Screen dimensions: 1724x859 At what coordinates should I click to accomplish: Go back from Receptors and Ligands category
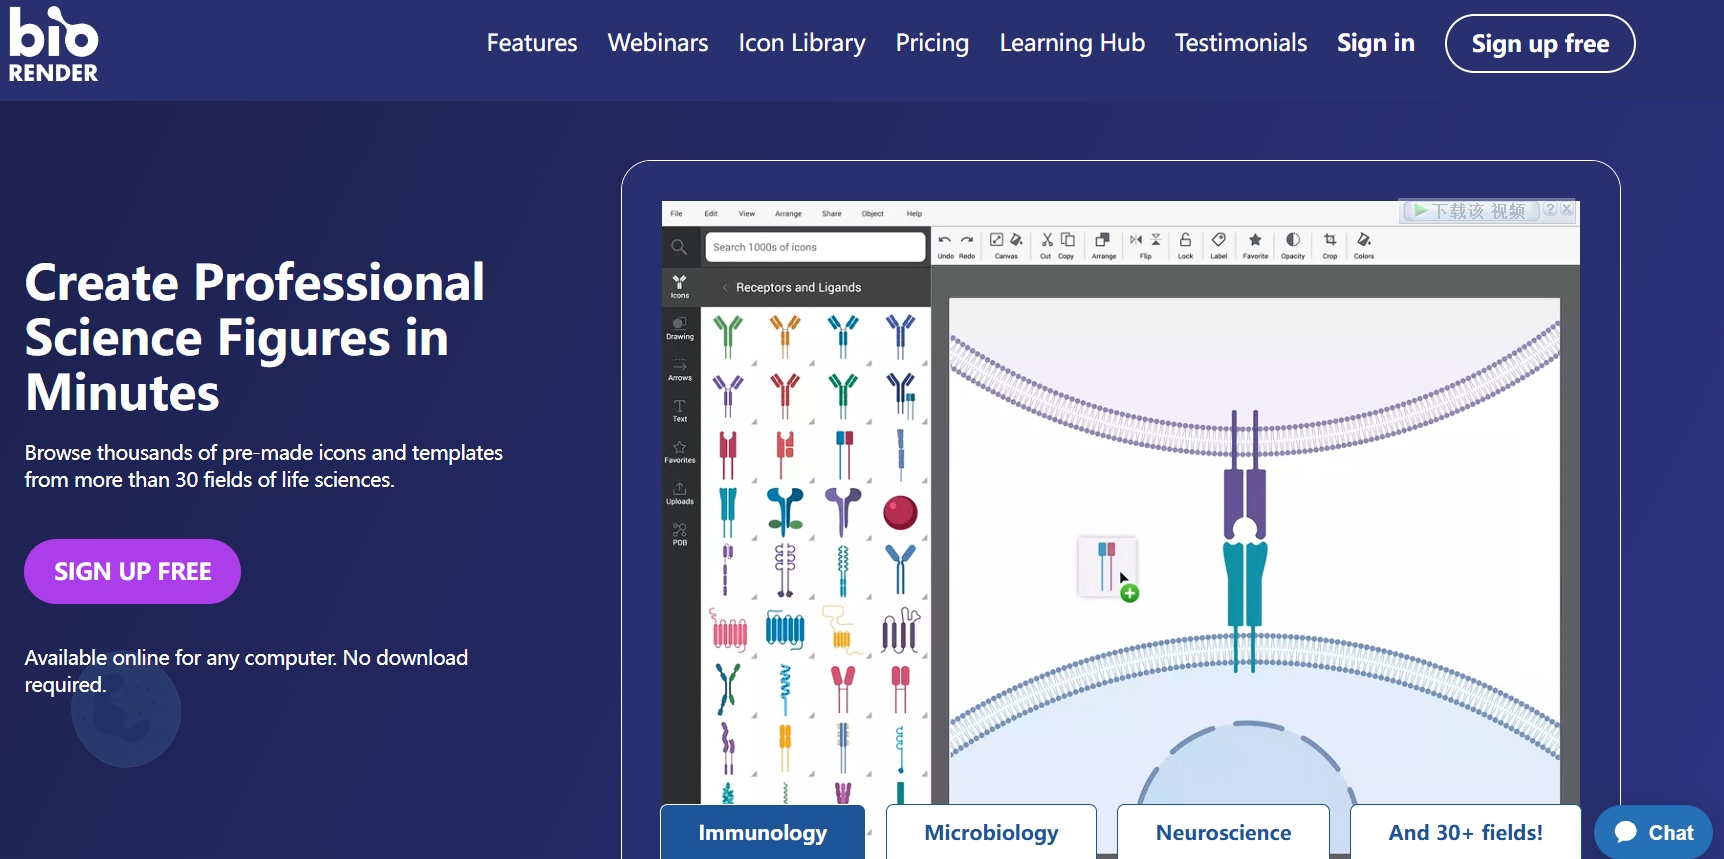[x=725, y=288]
